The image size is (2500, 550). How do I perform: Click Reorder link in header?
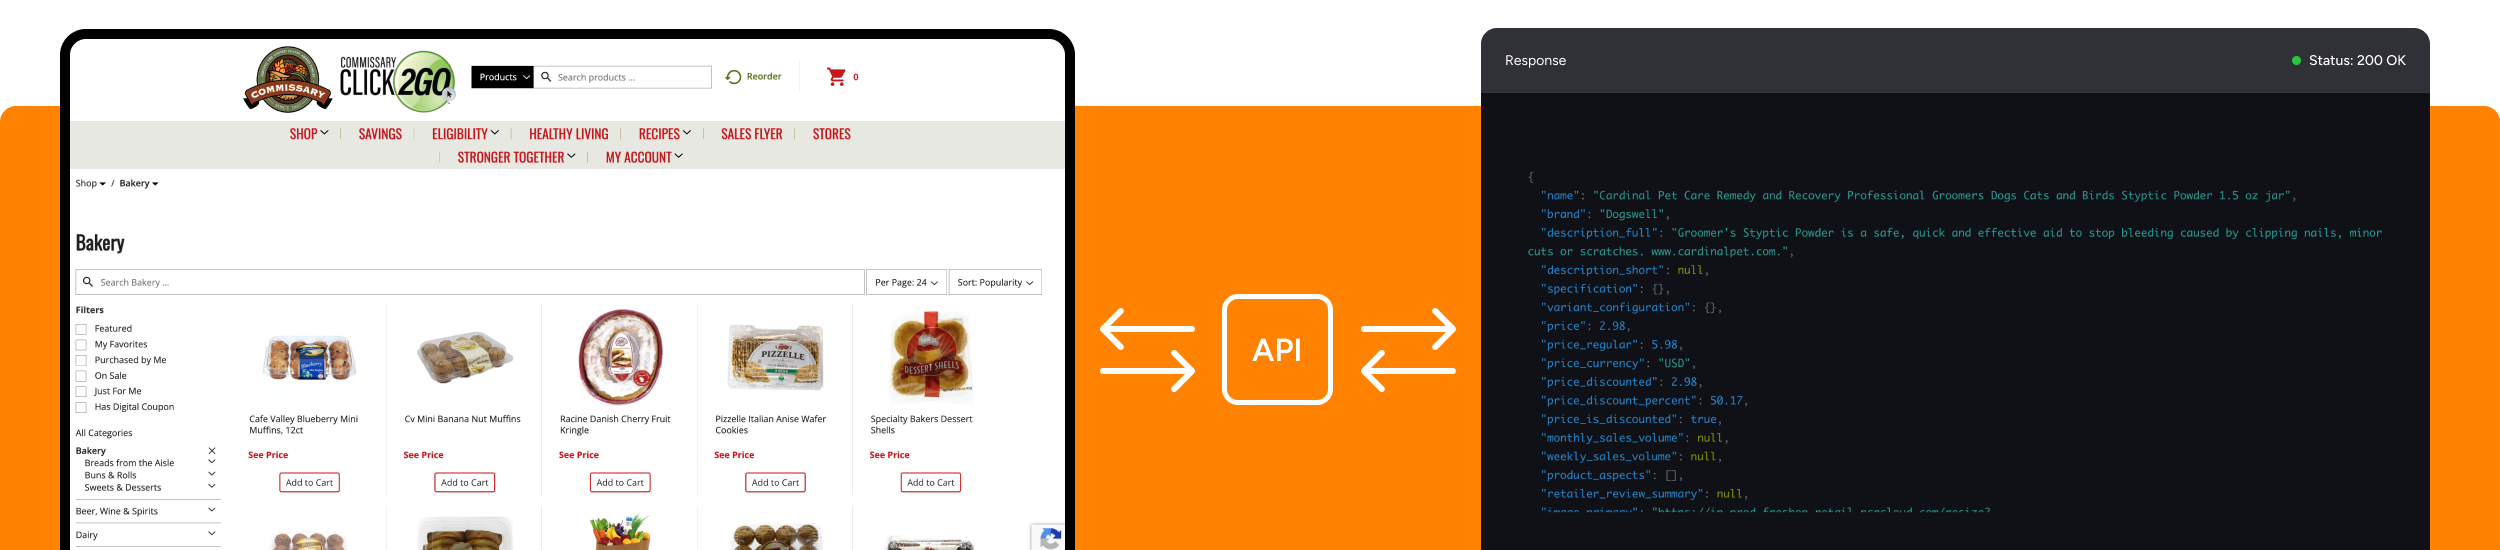coord(764,77)
